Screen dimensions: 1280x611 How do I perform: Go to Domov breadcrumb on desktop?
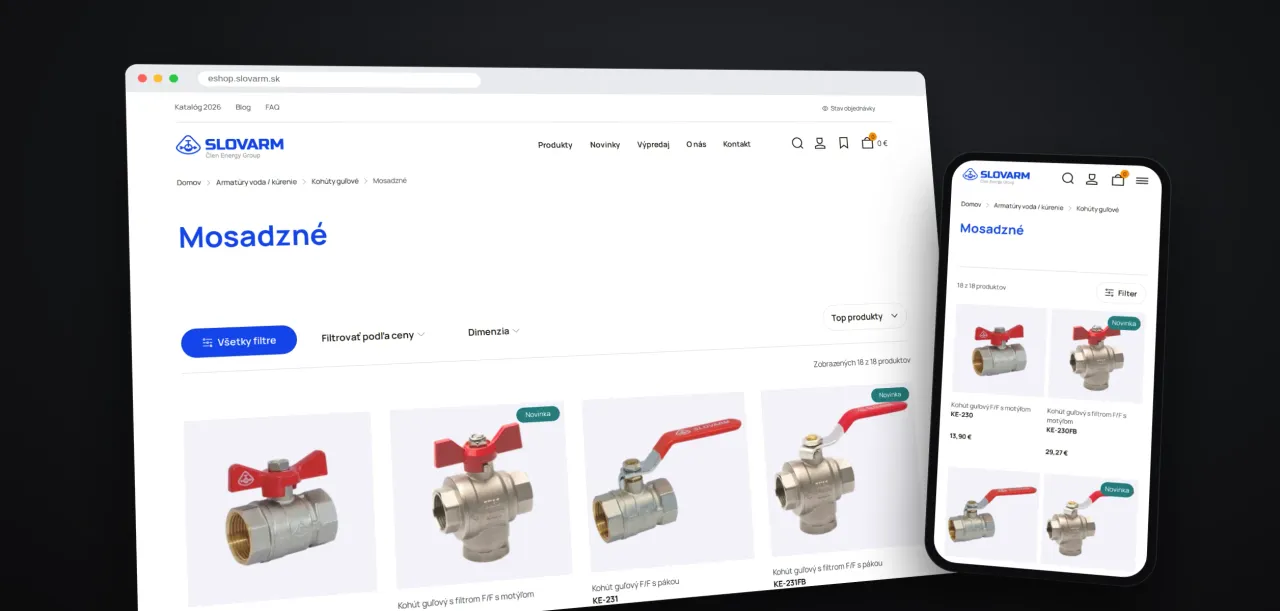click(189, 182)
